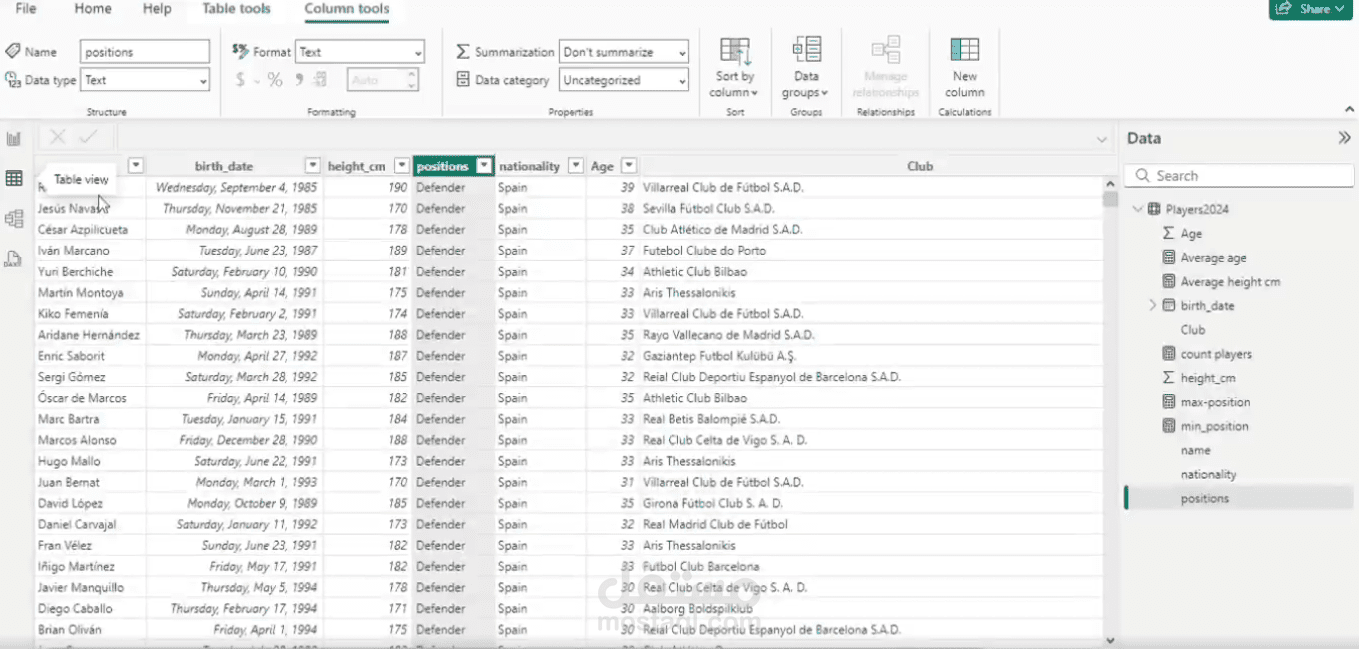The image size is (1359, 649).
Task: Open height_cm column filter dropdown
Action: click(x=401, y=166)
